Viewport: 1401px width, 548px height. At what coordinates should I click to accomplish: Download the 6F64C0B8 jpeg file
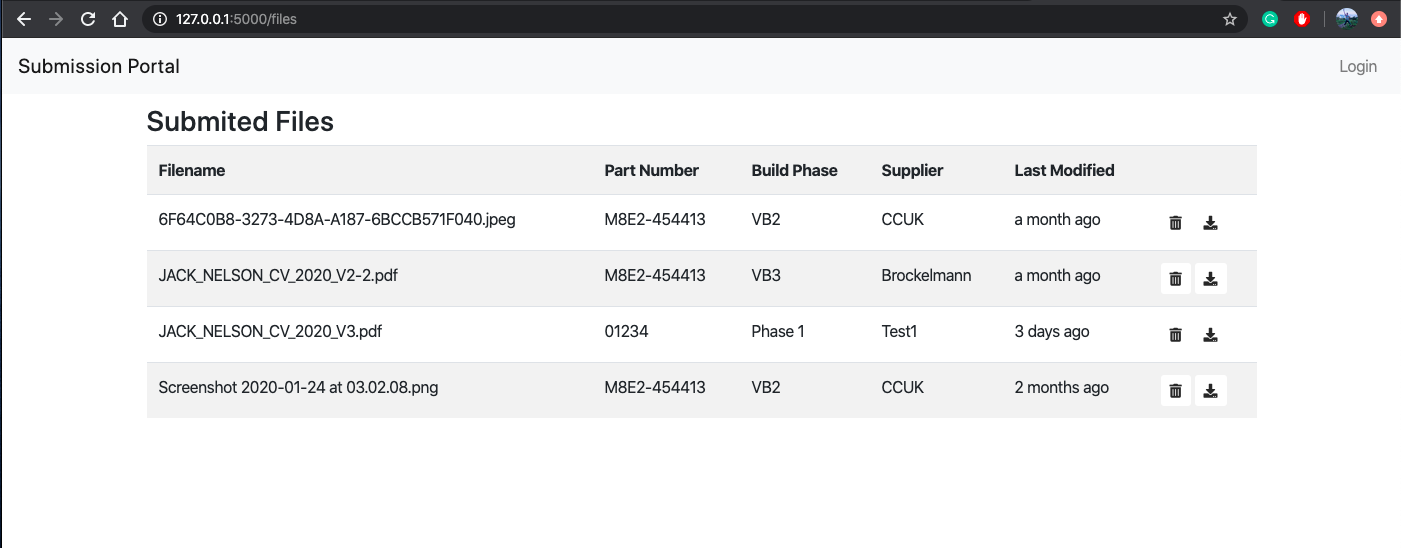(1210, 223)
